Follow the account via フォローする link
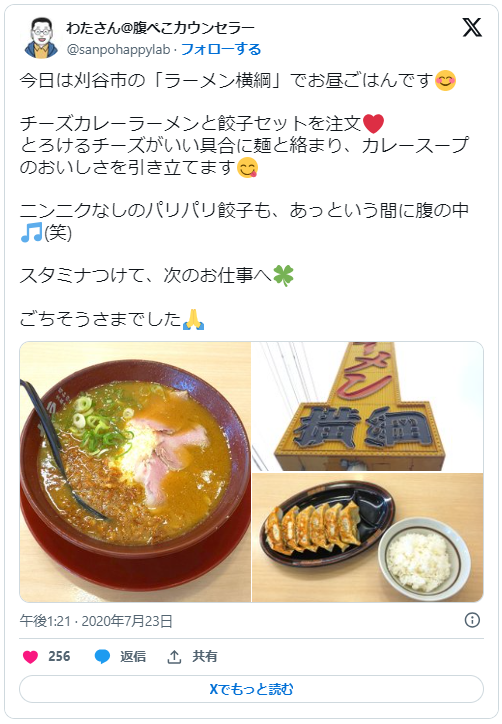502x724 pixels. coord(221,49)
